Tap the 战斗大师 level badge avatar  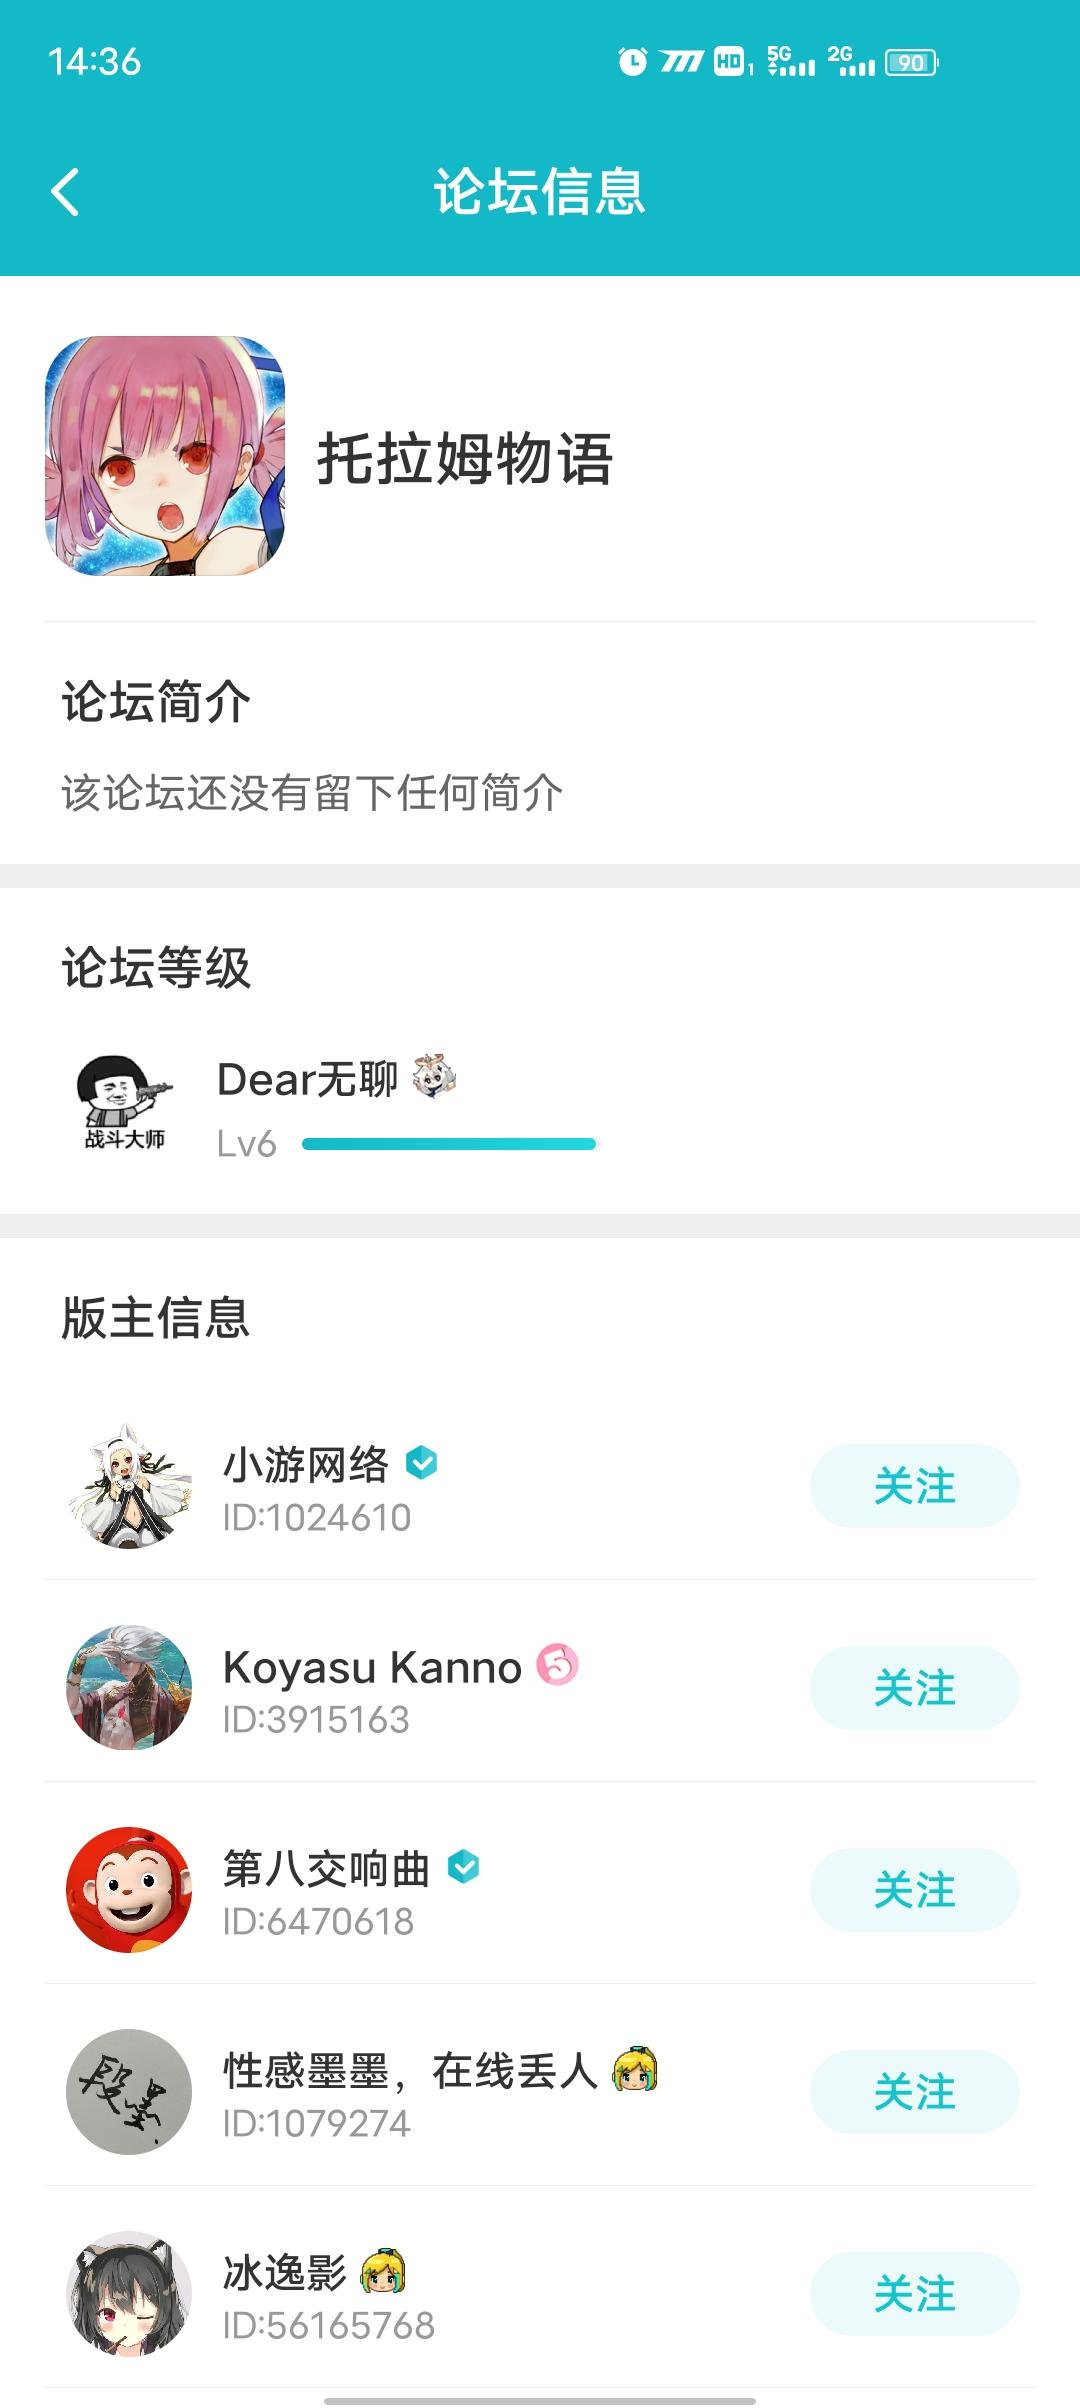click(x=125, y=1102)
